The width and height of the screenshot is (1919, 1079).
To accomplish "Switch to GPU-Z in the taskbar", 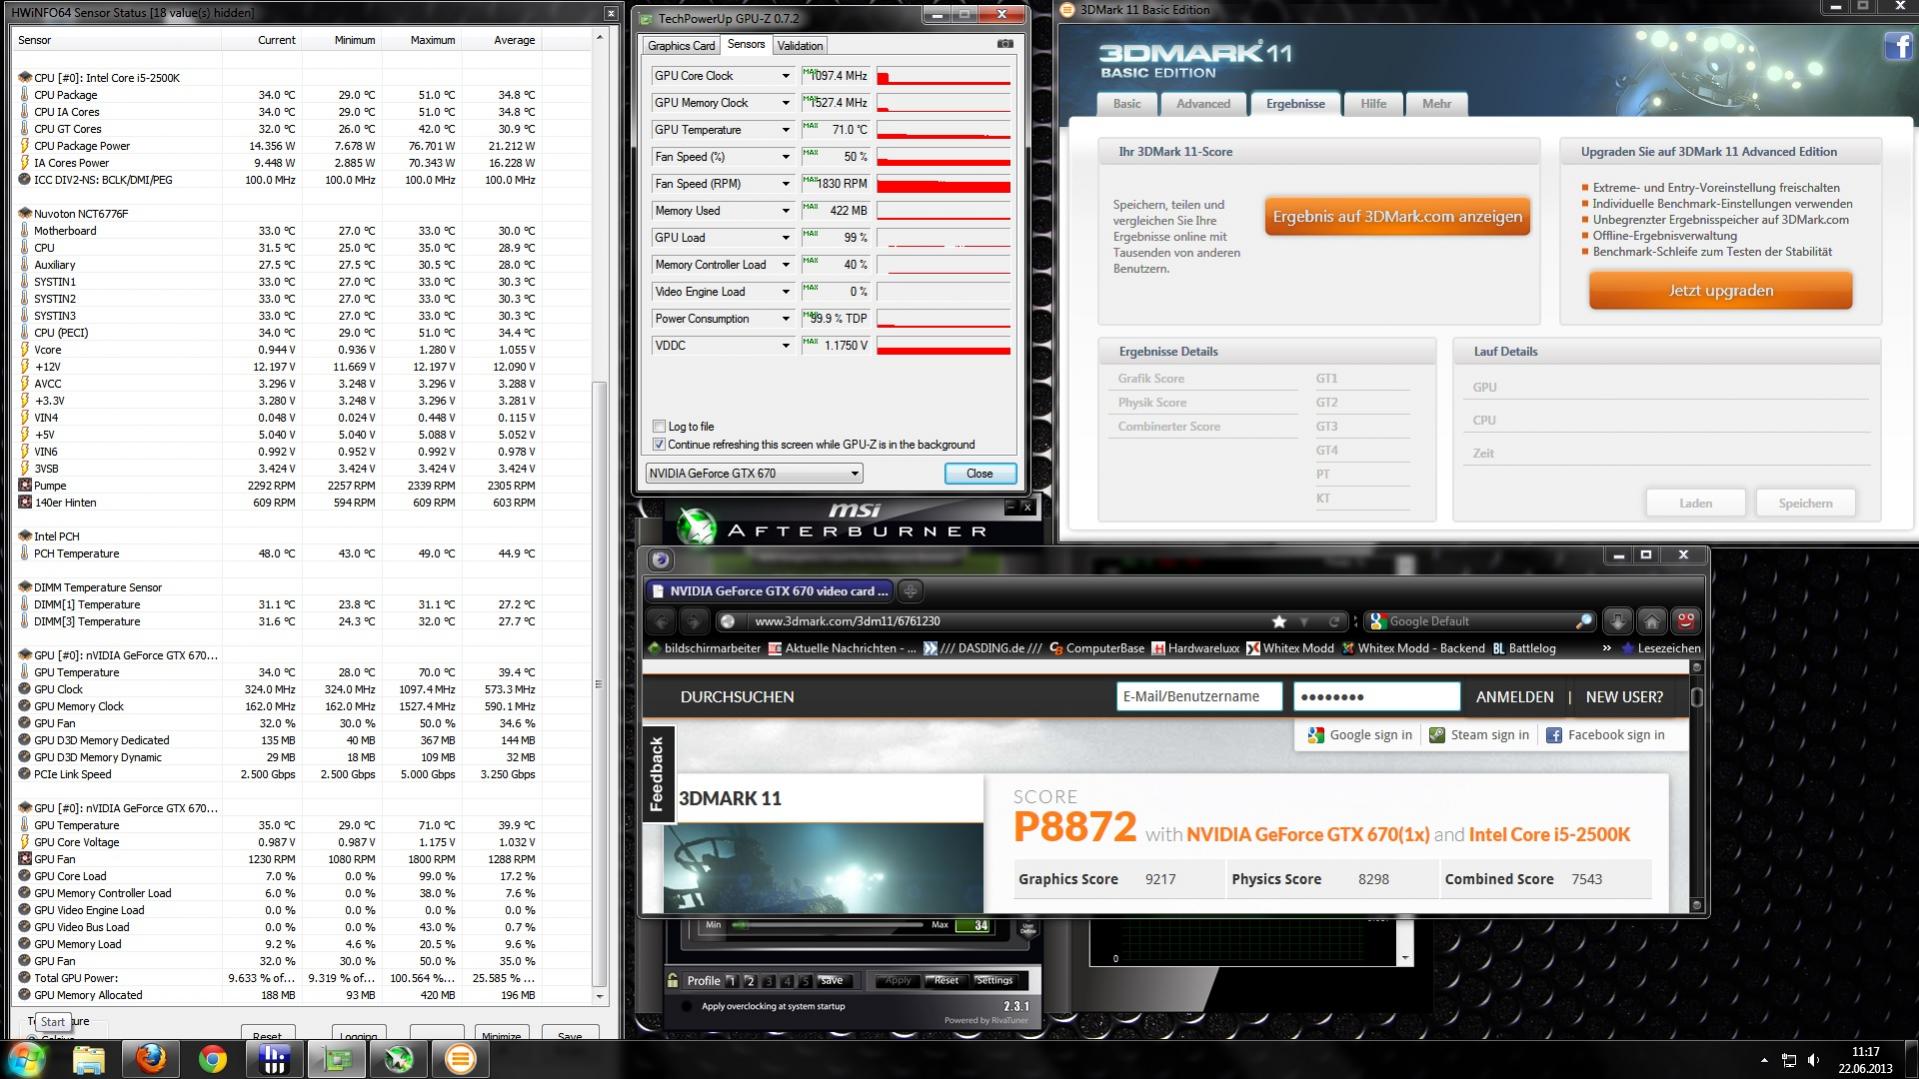I will point(336,1059).
